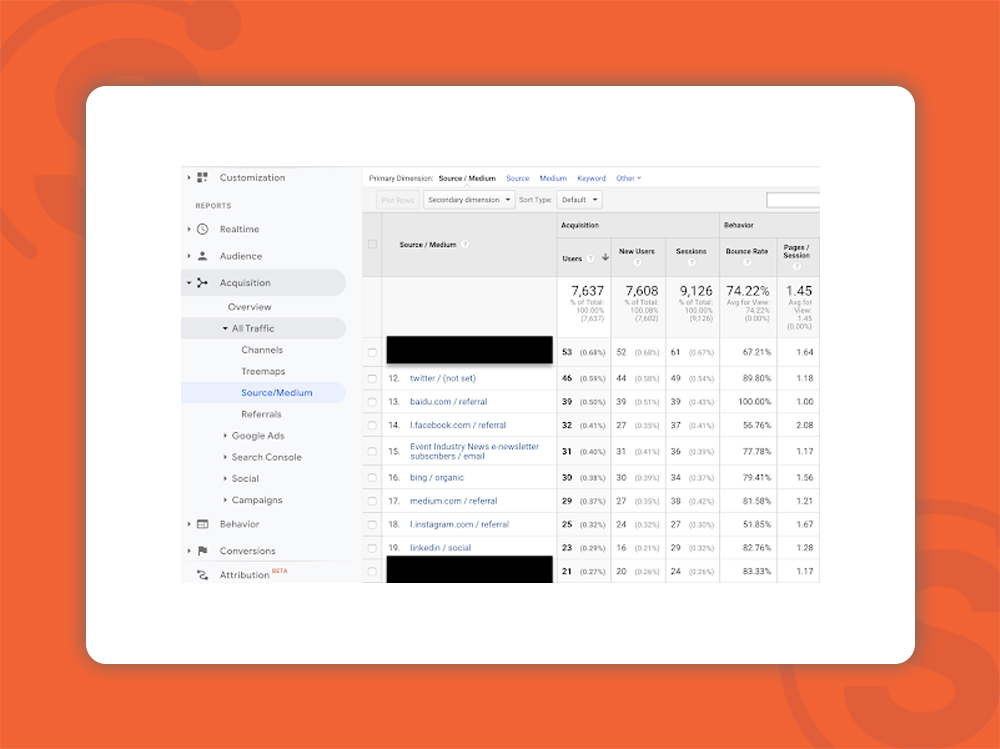Screen dimensions: 1000x749
Task: Open the Secondary dimension dropdown
Action: [x=468, y=200]
